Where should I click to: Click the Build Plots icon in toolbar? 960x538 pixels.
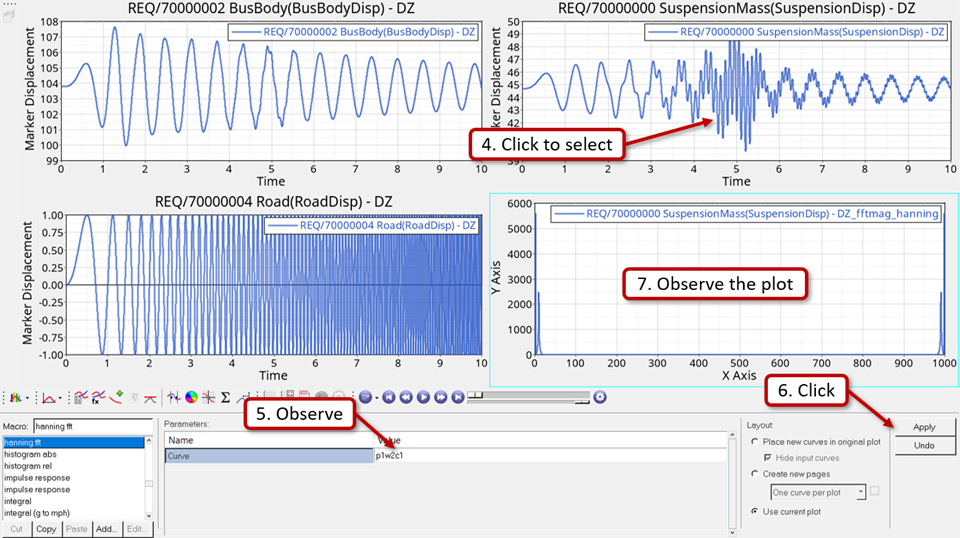tap(13, 397)
